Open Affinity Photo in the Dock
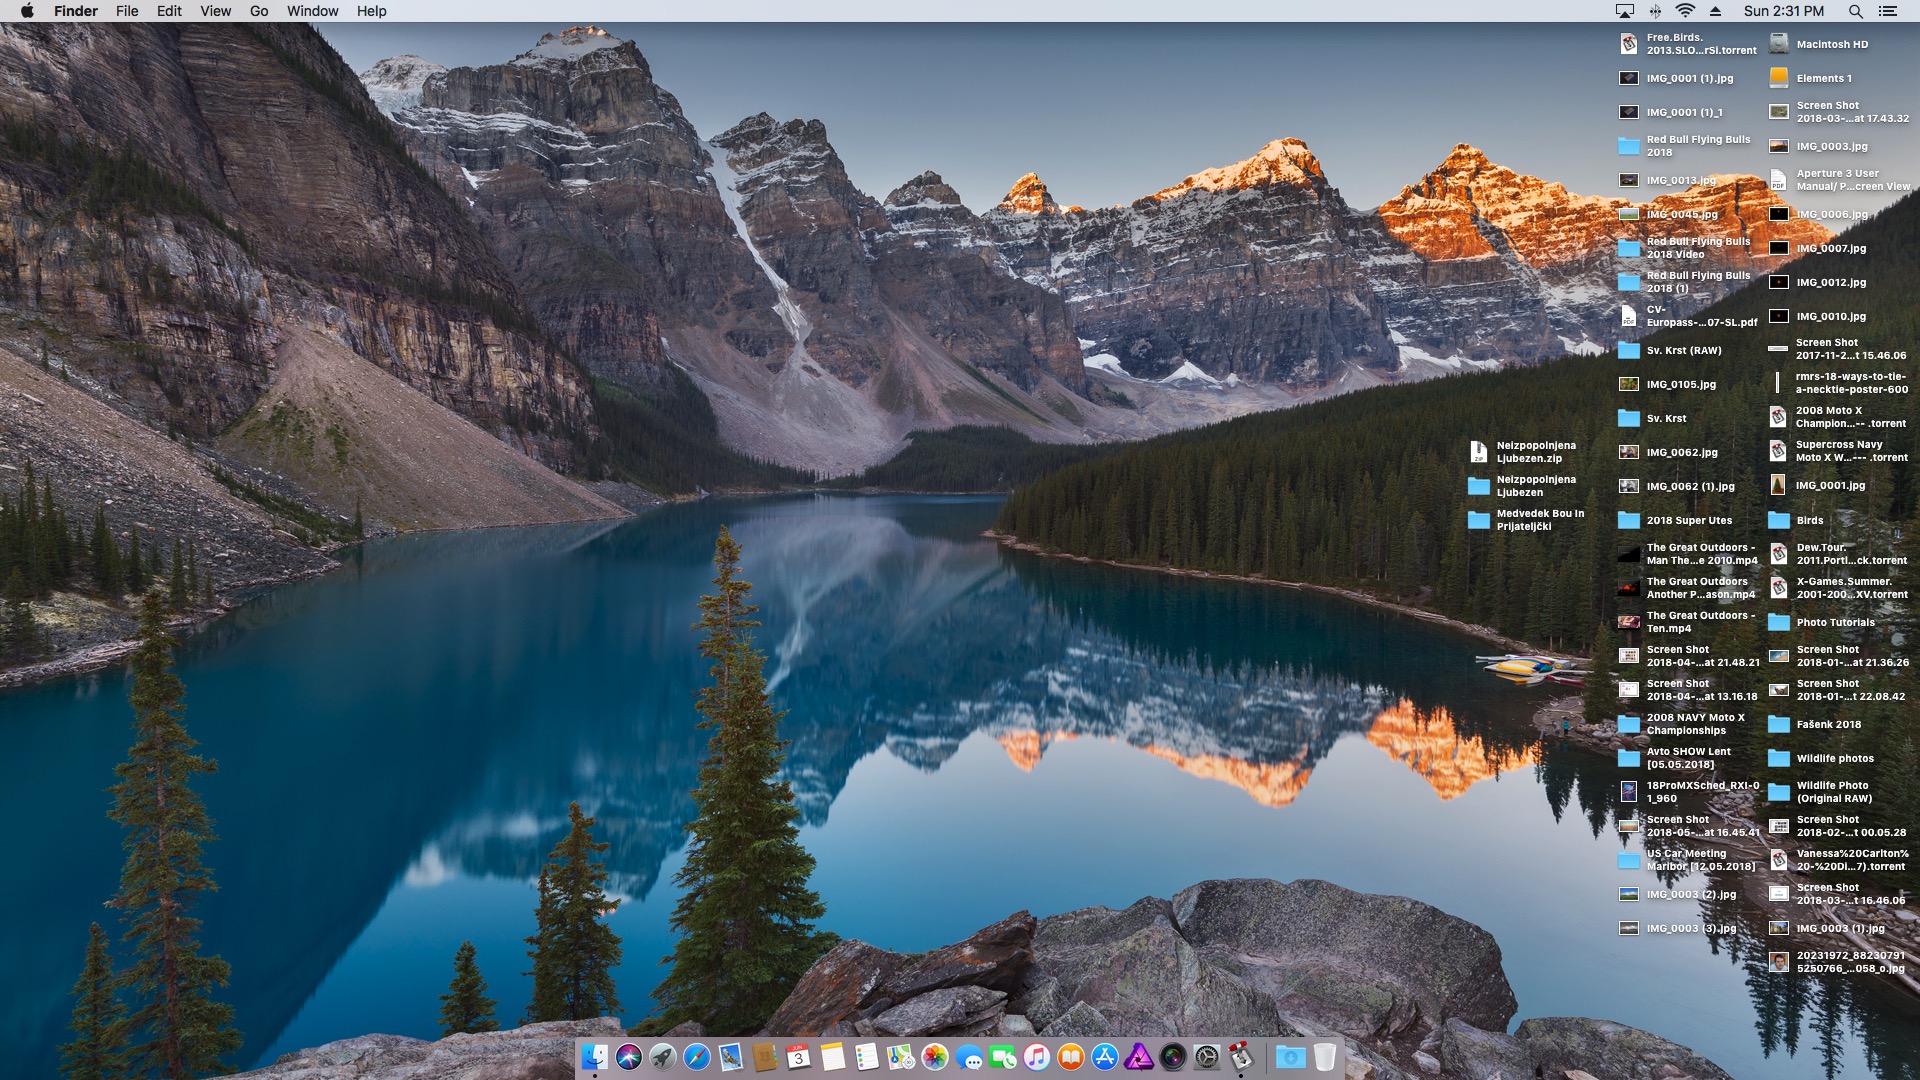Viewport: 1920px width, 1080px height. 1139,1056
